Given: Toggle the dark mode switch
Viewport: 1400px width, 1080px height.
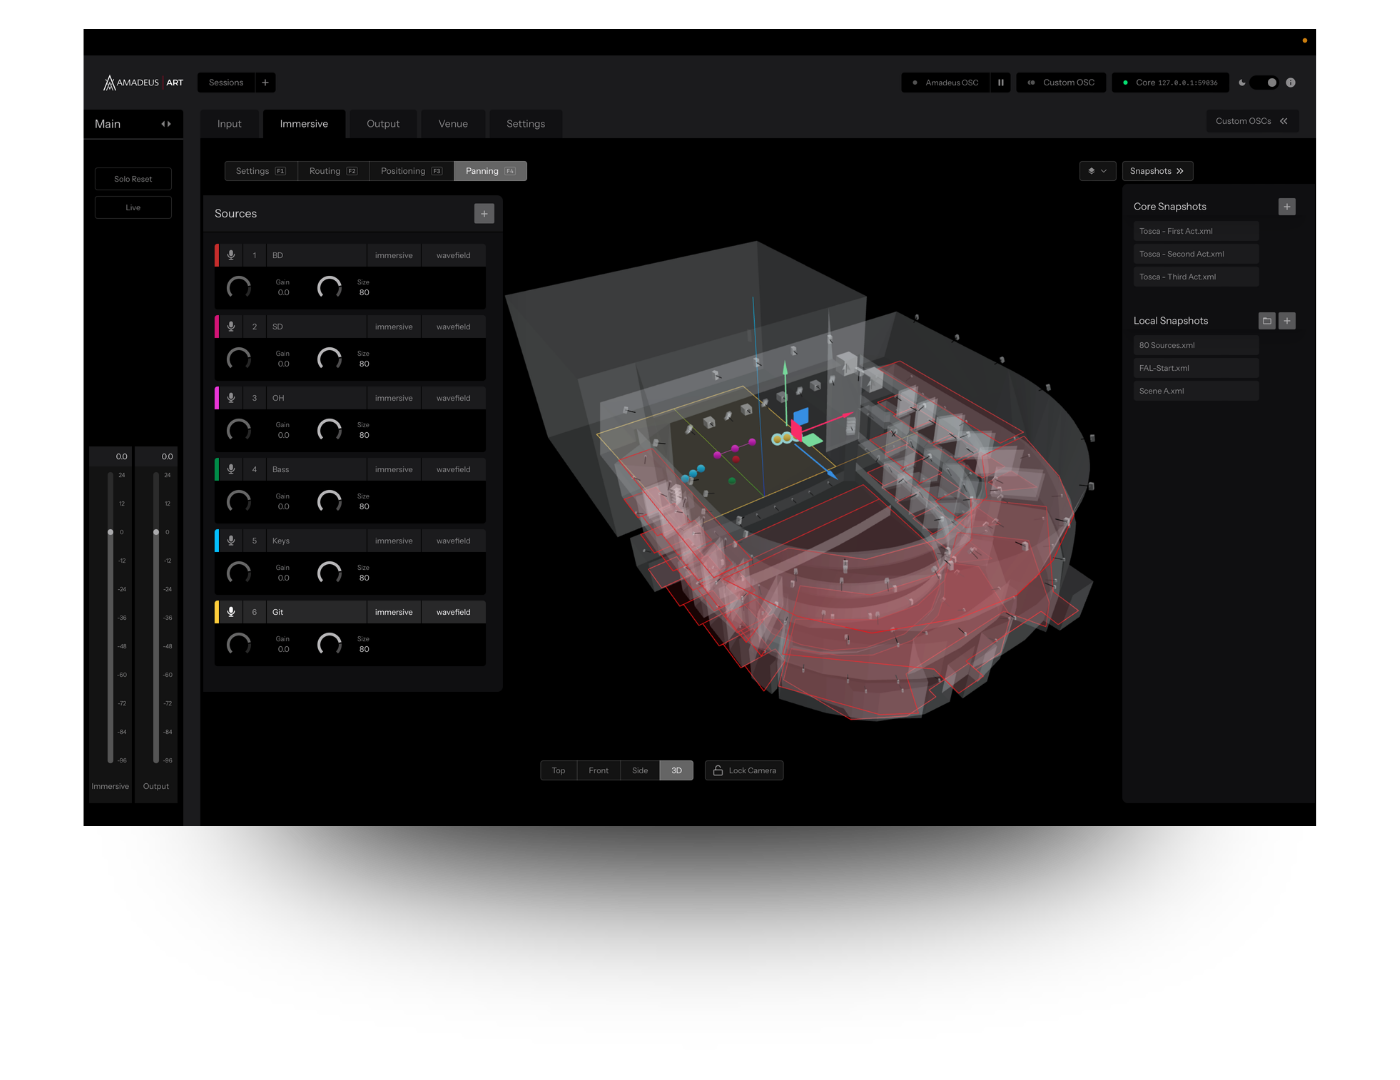Looking at the screenshot, I should (1265, 83).
